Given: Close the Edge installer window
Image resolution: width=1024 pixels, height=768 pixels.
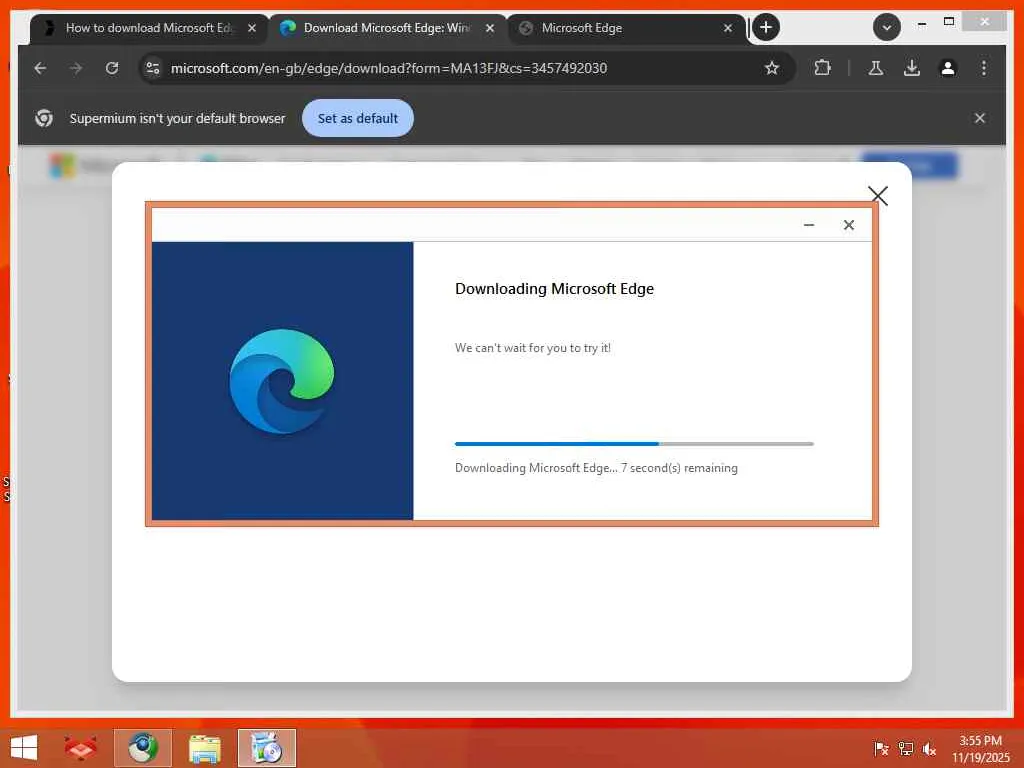Looking at the screenshot, I should [849, 225].
